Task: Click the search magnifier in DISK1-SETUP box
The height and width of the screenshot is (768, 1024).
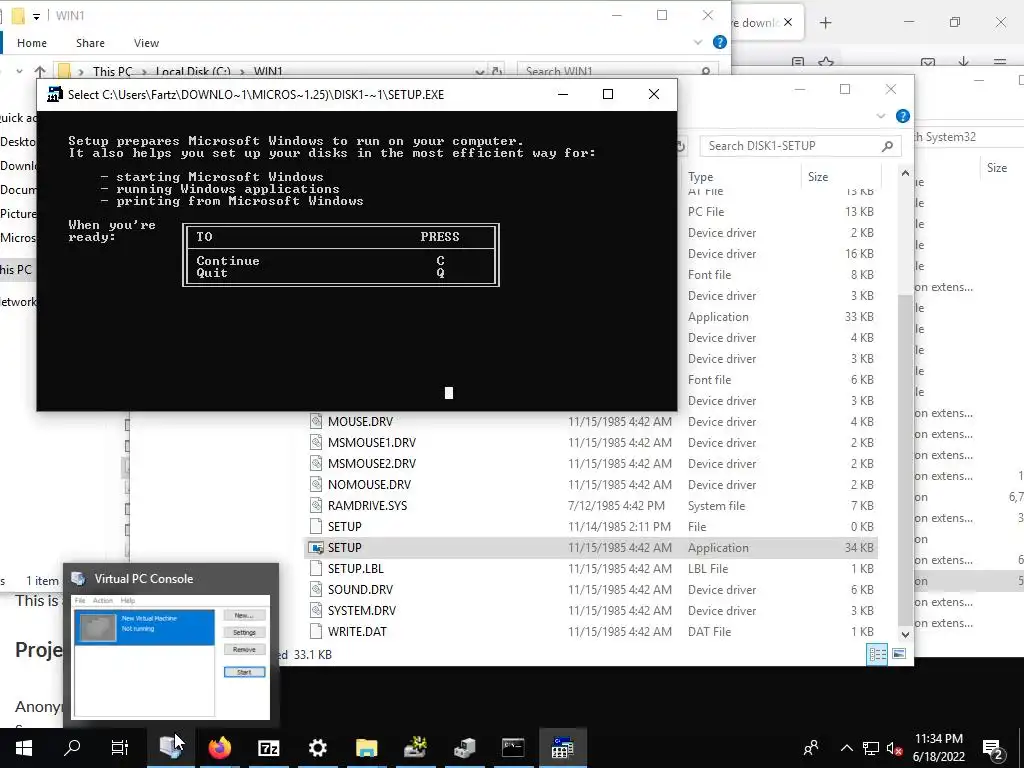Action: [x=888, y=146]
